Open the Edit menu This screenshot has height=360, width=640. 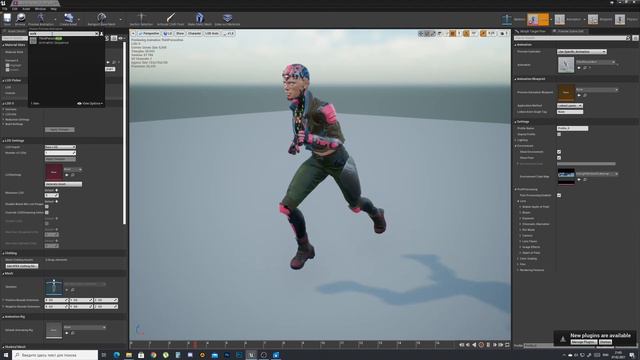[15, 9]
